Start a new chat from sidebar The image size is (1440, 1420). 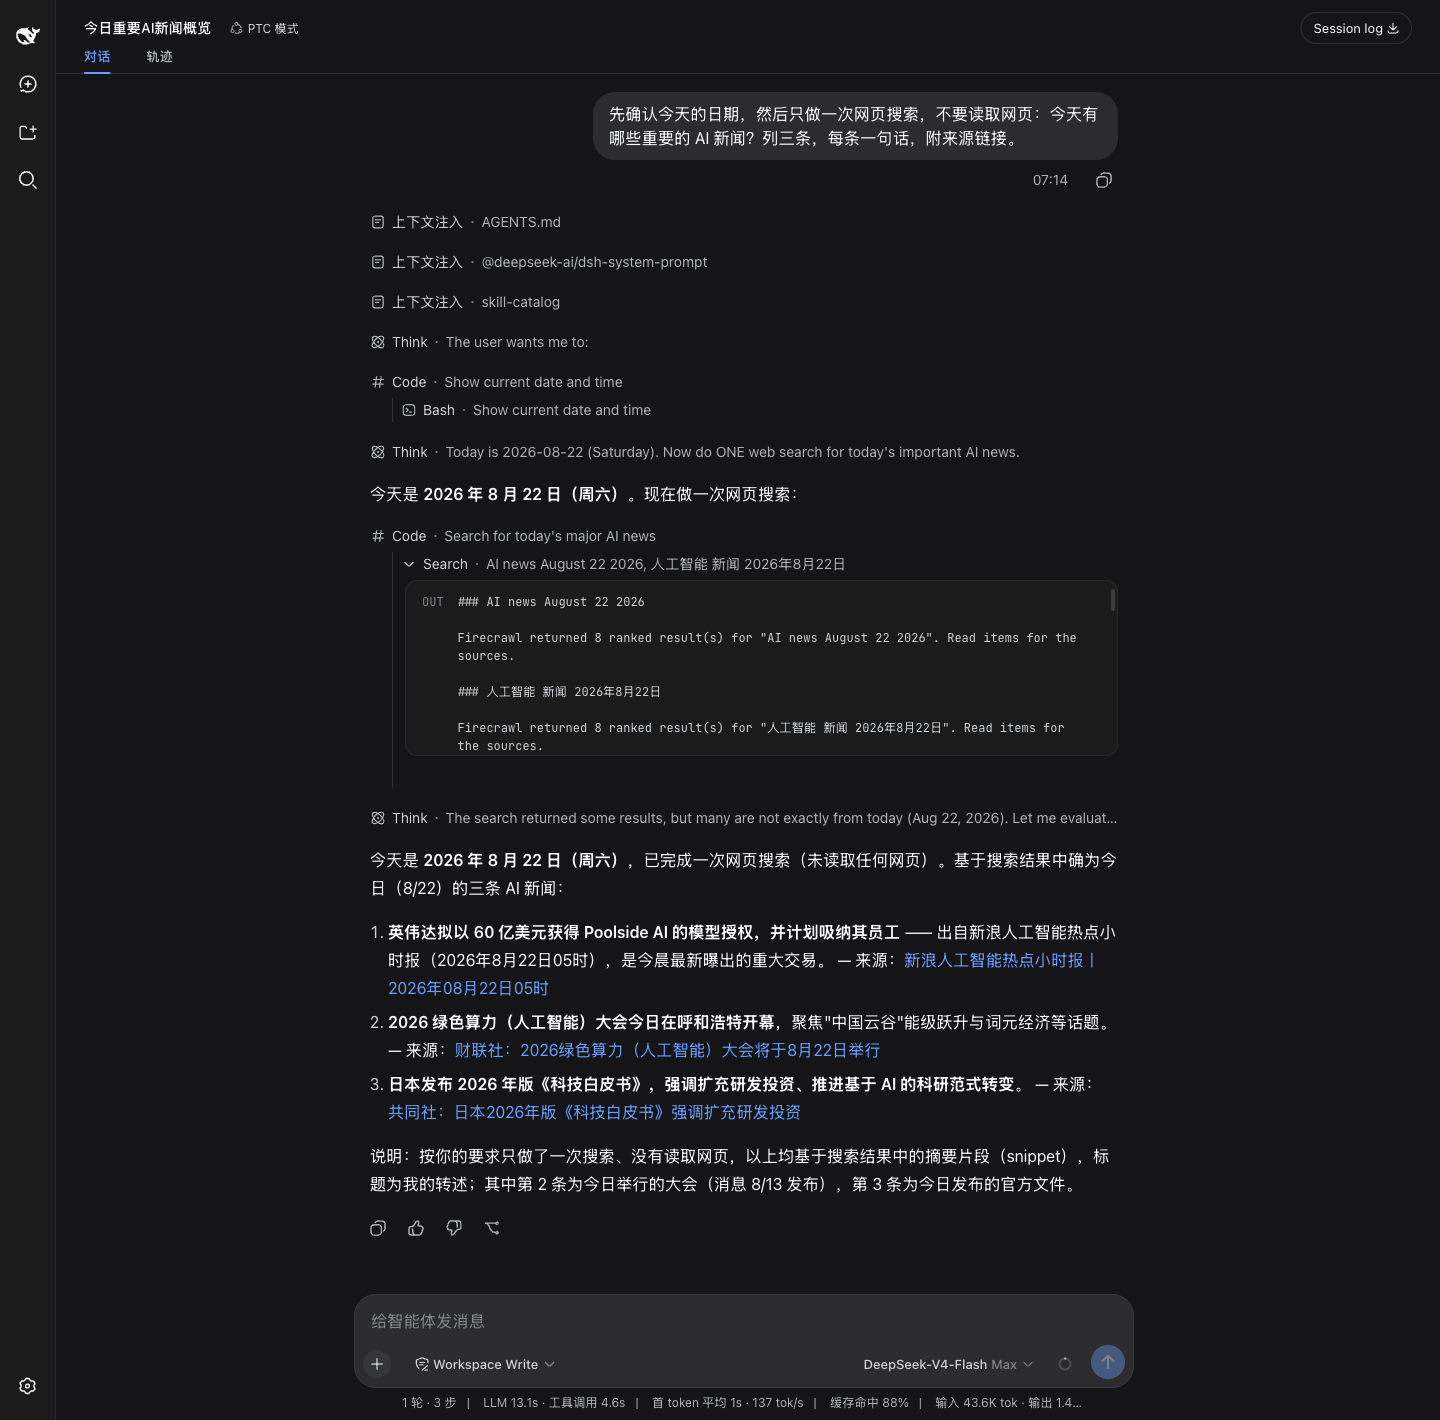[28, 84]
